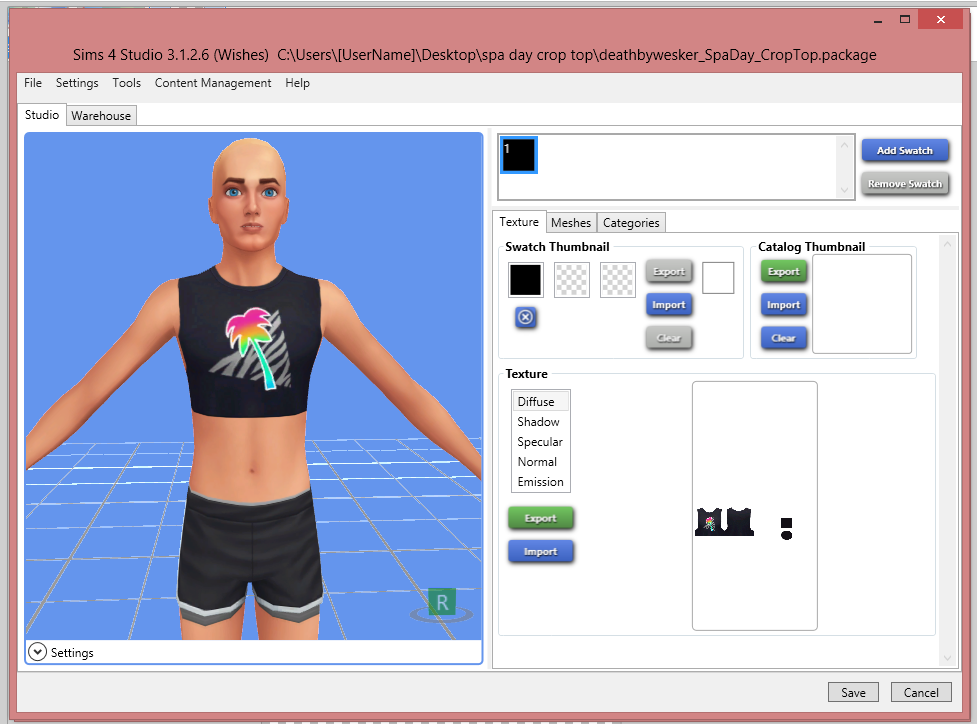Click the blue Import button under Texture
The width and height of the screenshot is (977, 724).
pyautogui.click(x=541, y=551)
